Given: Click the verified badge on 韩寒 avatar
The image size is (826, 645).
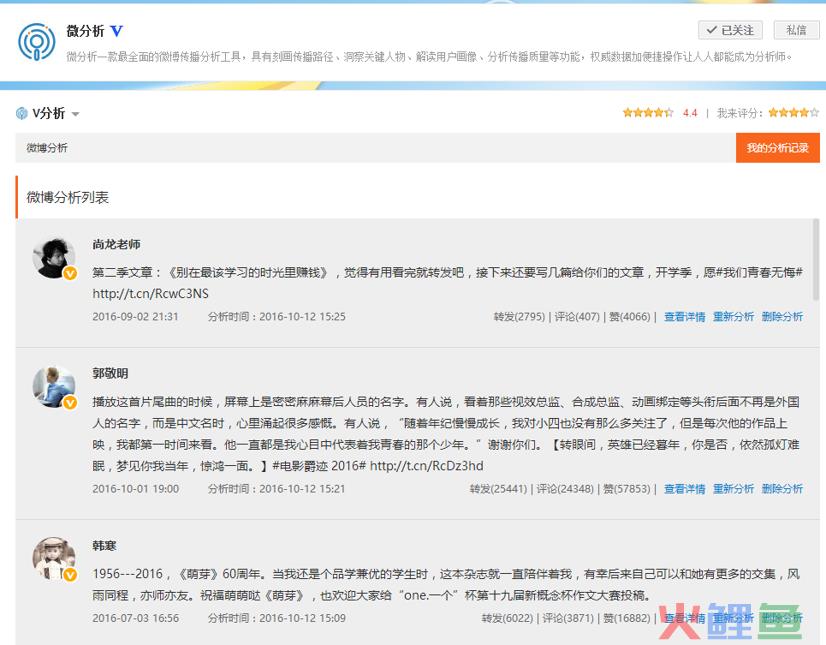Looking at the screenshot, I should click(x=70, y=574).
